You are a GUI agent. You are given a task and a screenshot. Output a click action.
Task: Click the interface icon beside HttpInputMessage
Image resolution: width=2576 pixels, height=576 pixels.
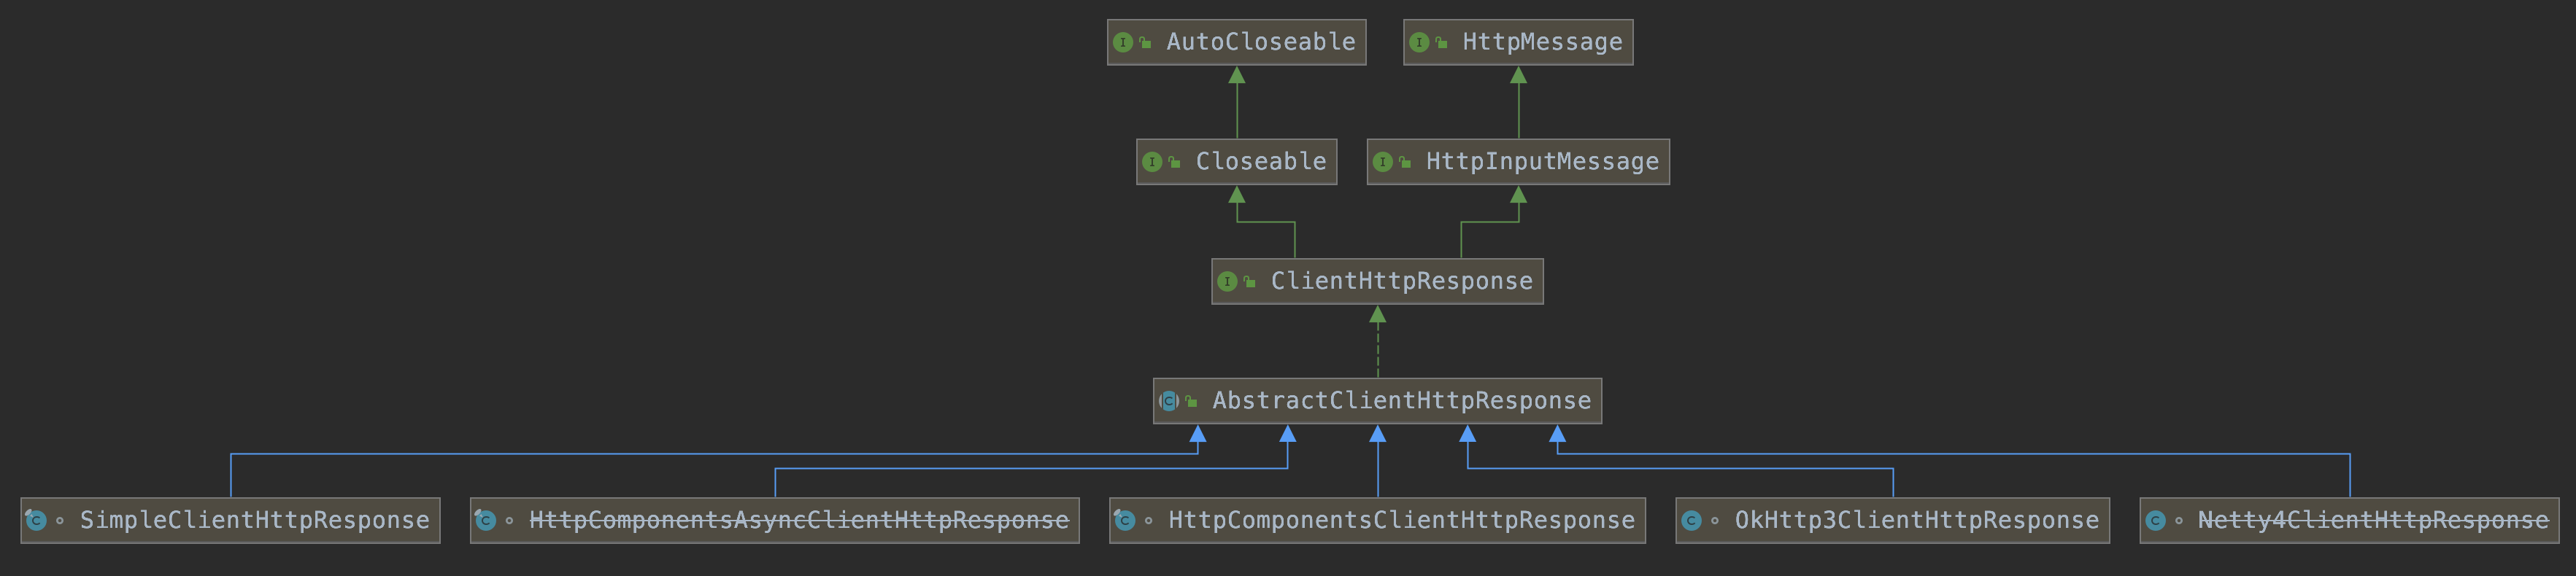pos(1383,162)
